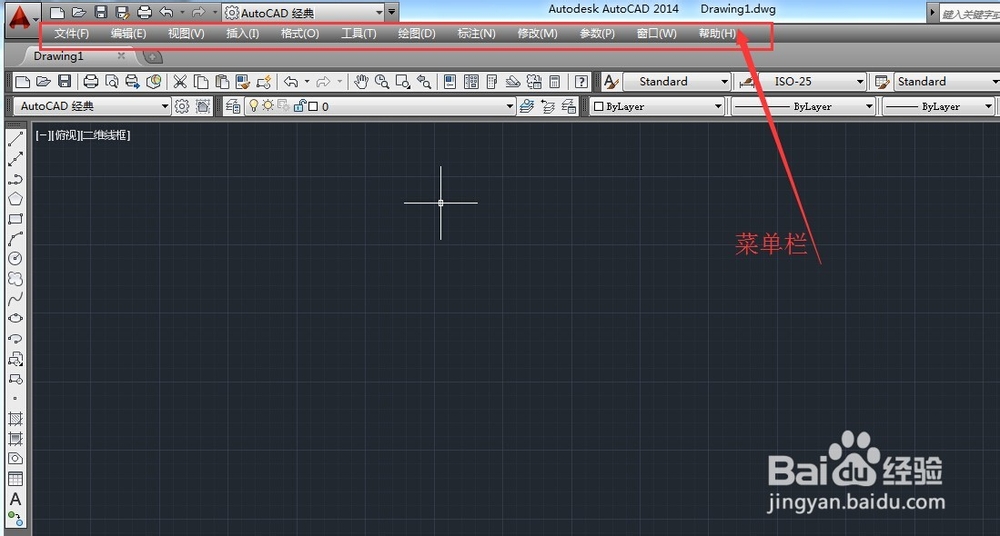Viewport: 1000px width, 536px height.
Task: Open the 修改(M) menu
Action: pos(537,34)
